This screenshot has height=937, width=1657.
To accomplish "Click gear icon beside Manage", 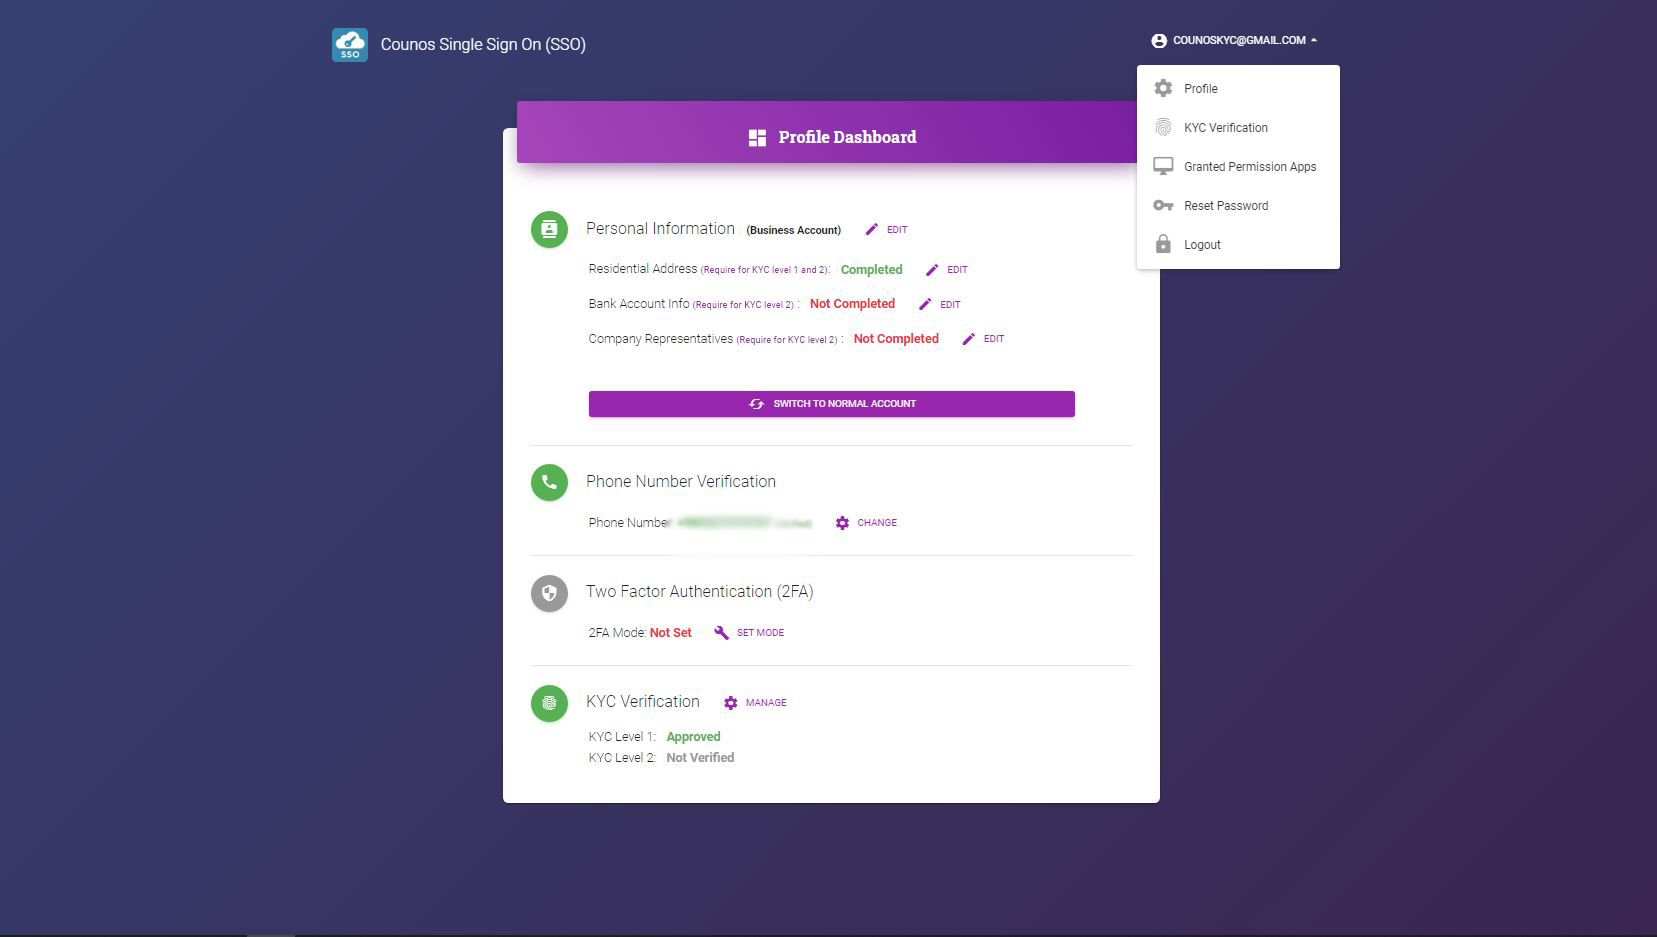I will [730, 703].
